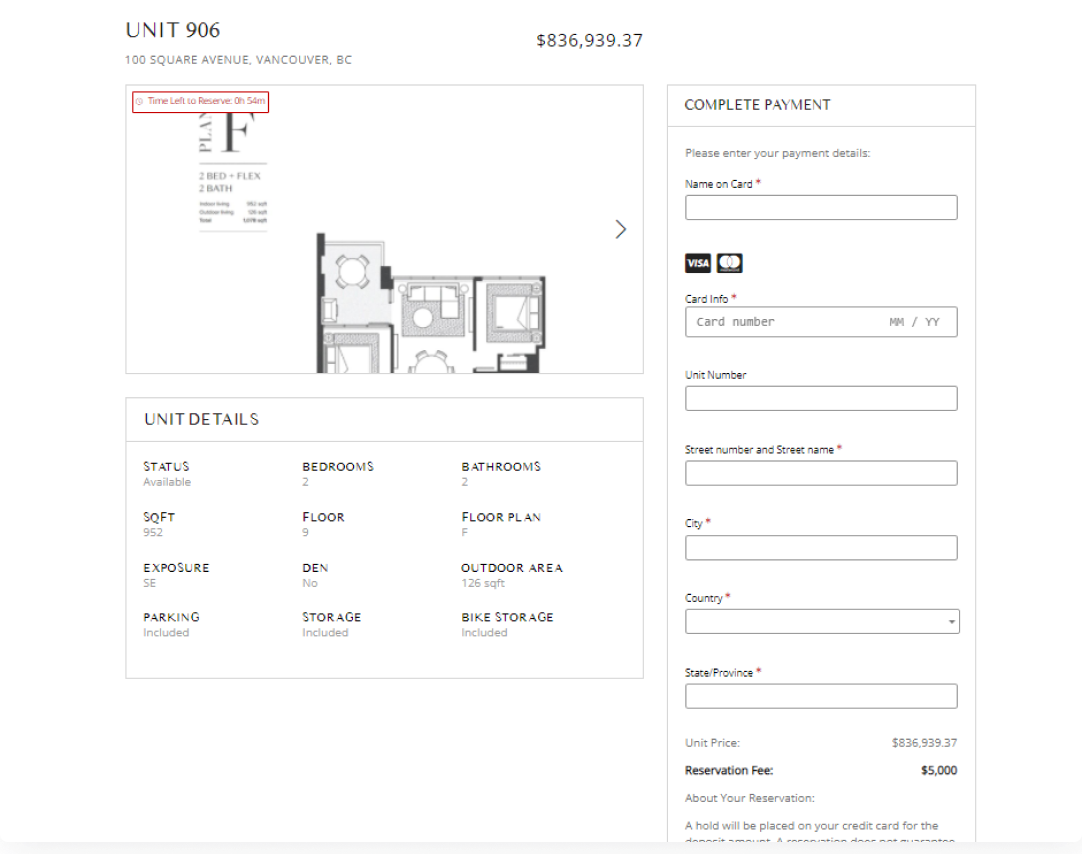Click the DEN value 'No'
The width and height of the screenshot is (1082, 854).
click(310, 583)
